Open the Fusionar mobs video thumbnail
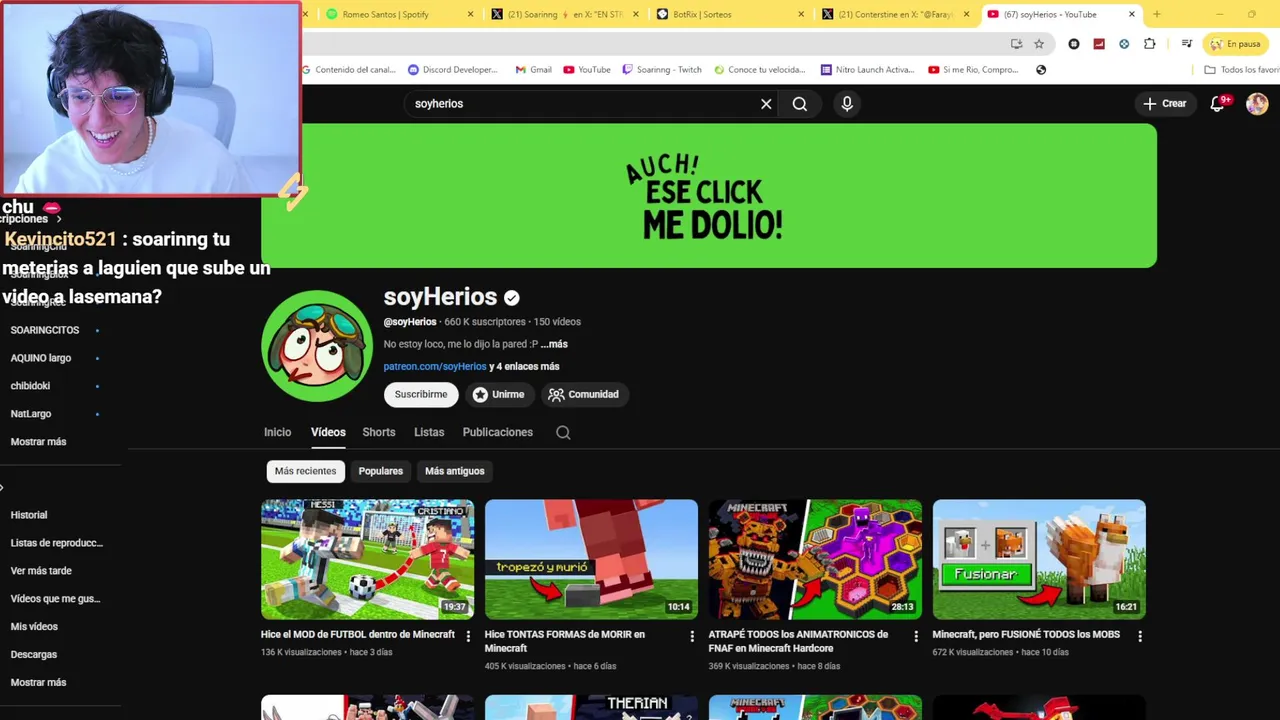 click(1039, 559)
